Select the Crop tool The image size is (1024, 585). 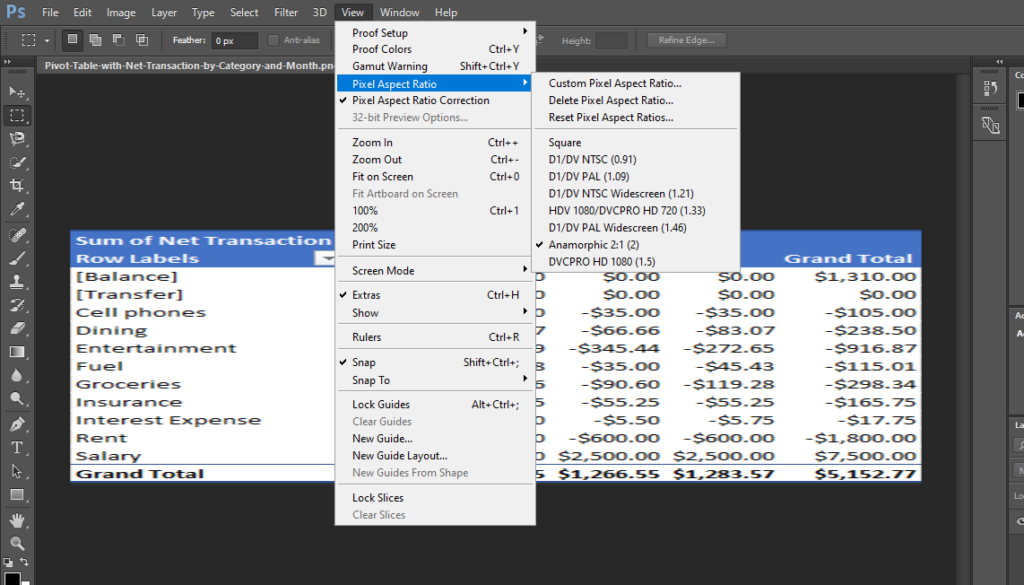pyautogui.click(x=17, y=185)
